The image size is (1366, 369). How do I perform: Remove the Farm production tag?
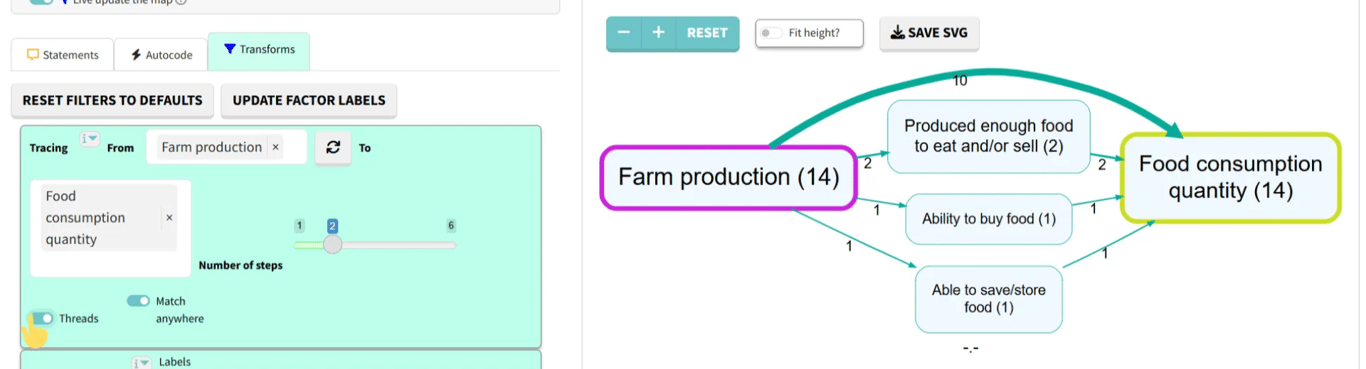[x=276, y=147]
